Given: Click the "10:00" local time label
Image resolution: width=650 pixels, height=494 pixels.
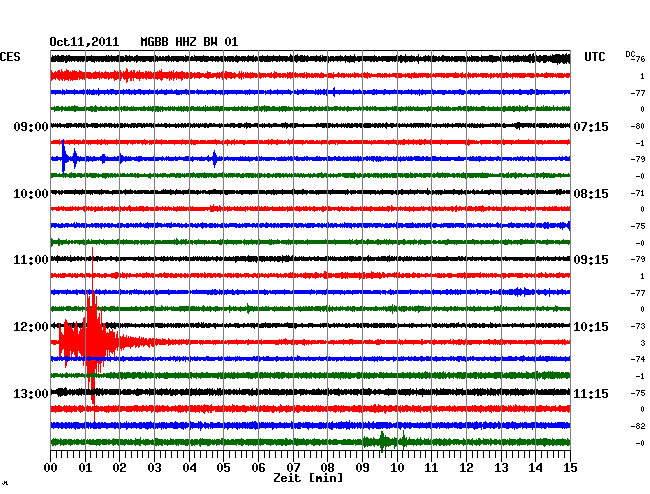Looking at the screenshot, I should click(x=31, y=194).
